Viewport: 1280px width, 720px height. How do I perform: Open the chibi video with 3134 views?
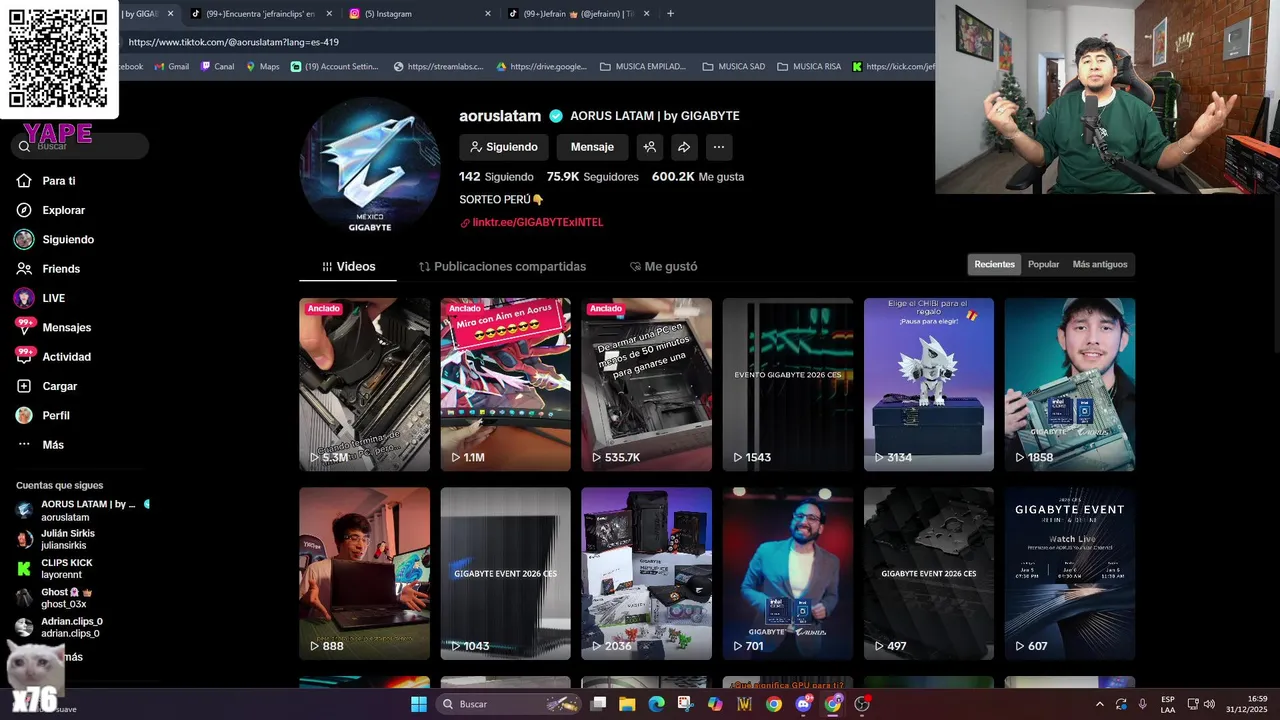tap(929, 384)
